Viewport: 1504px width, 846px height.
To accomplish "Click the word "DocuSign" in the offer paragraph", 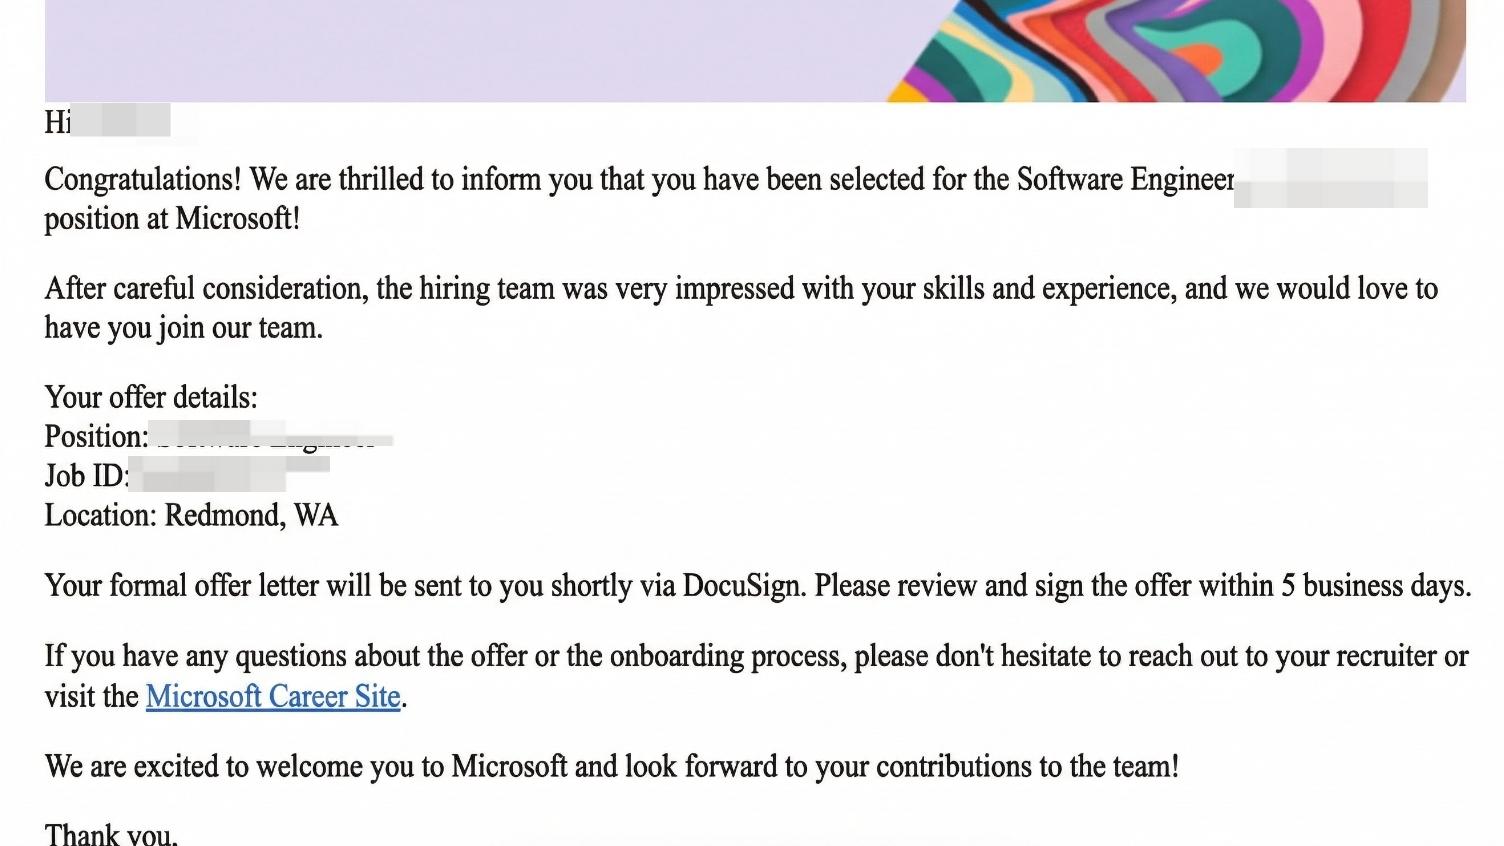I will 743,586.
